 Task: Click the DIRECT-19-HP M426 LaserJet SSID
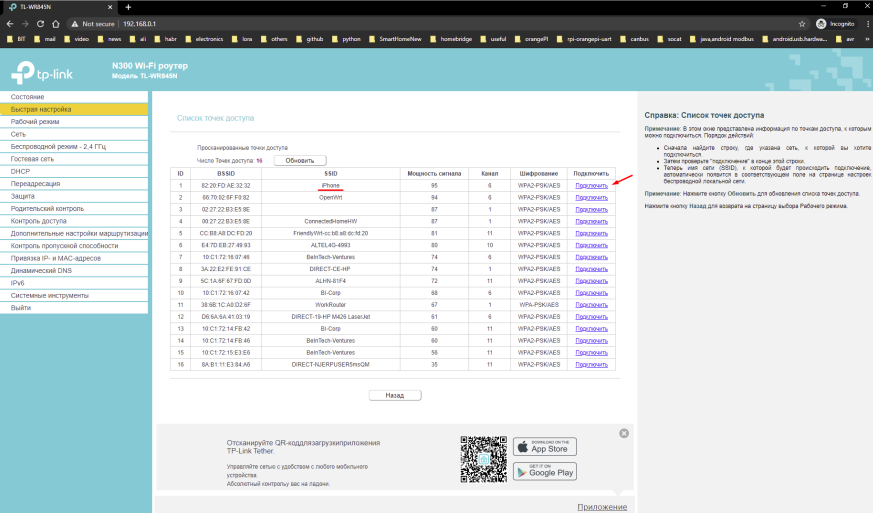pyautogui.click(x=331, y=316)
